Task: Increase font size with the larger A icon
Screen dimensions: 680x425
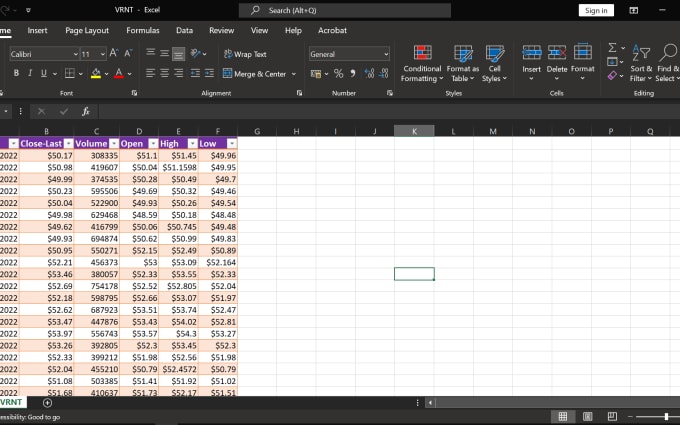Action: pos(114,53)
